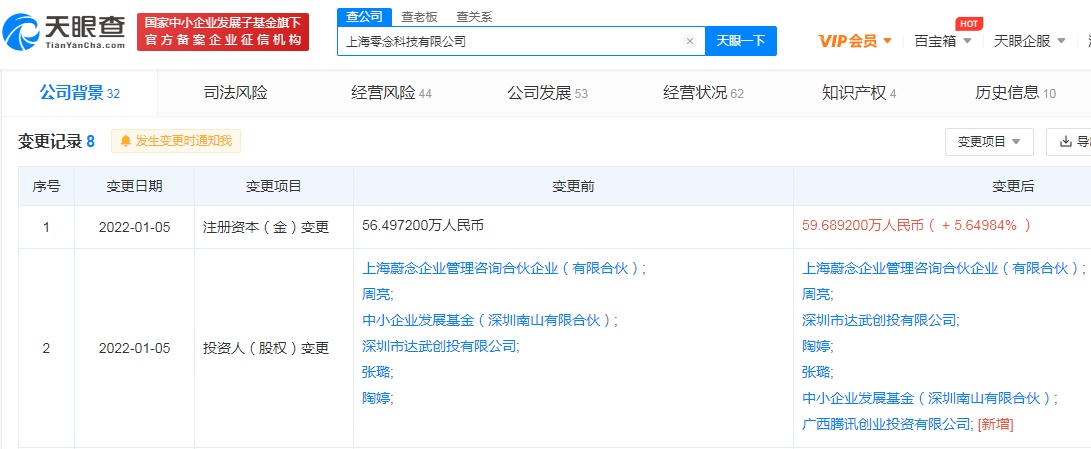Image resolution: width=1091 pixels, height=449 pixels.
Task: Switch to the 经营风险 tab
Action: click(391, 93)
